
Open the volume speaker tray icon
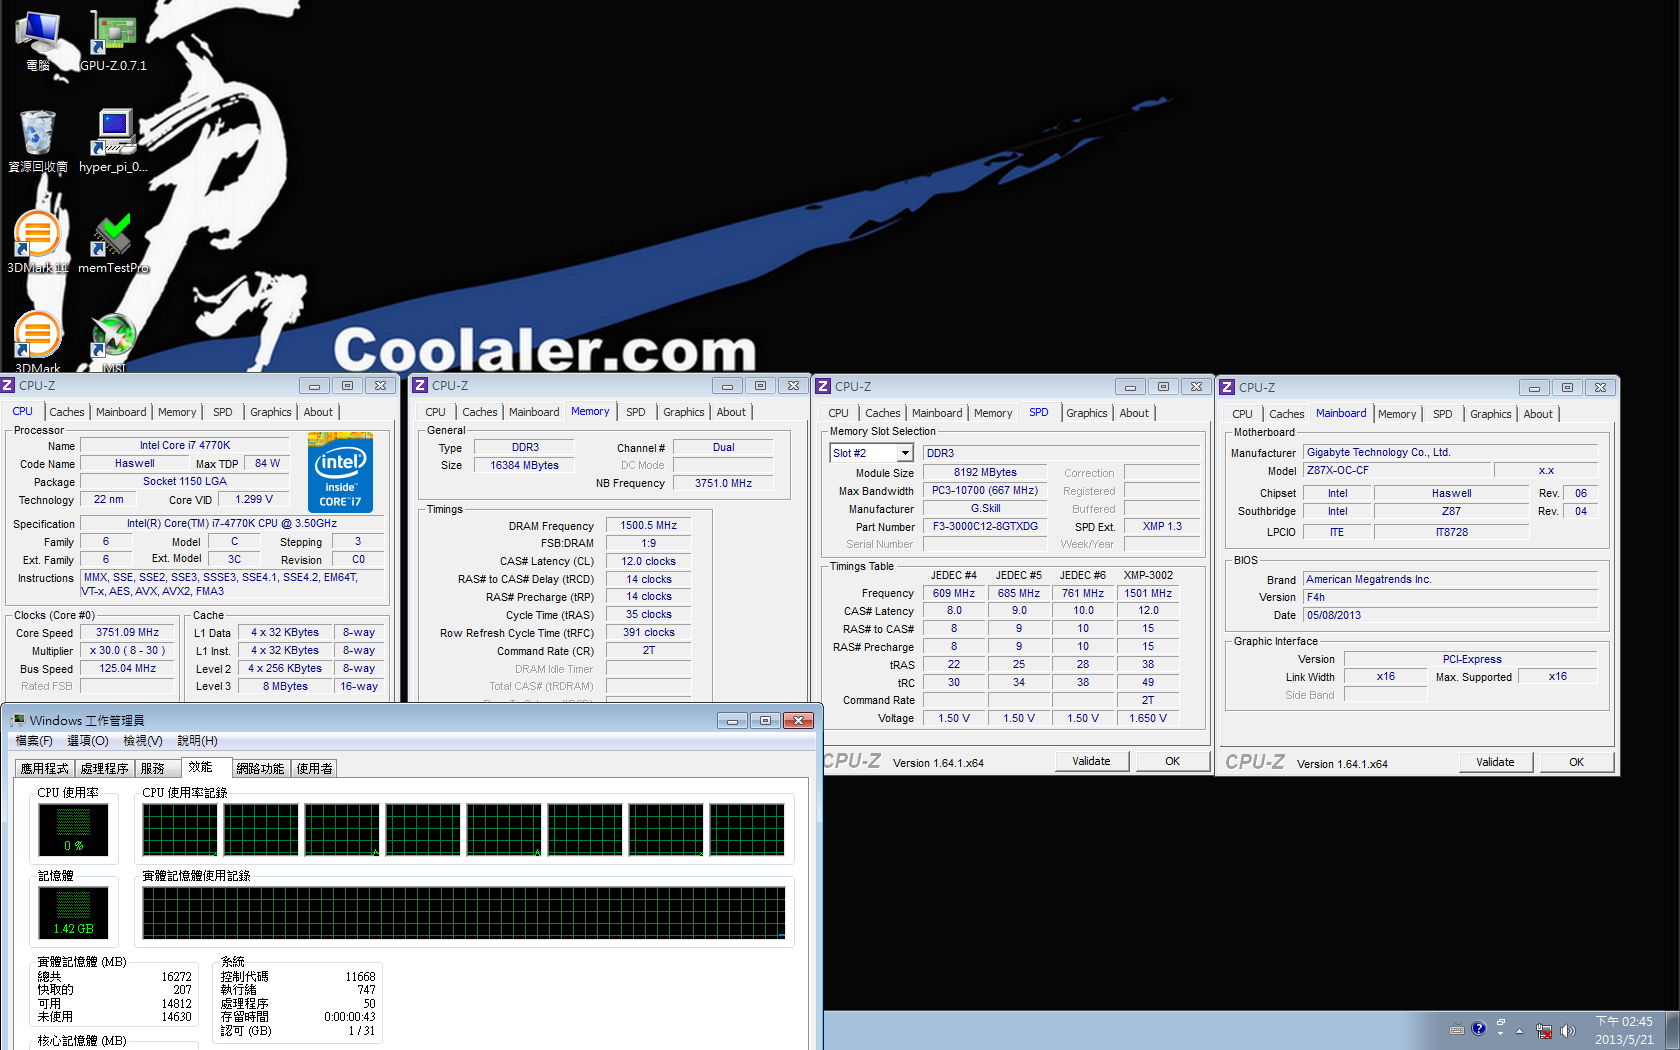pyautogui.click(x=1567, y=1030)
